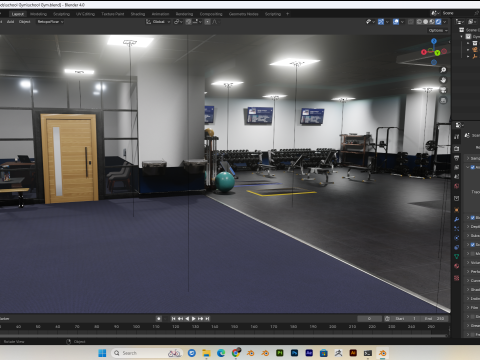The width and height of the screenshot is (480, 360).
Task: Open Microsoft Edge from the taskbar
Action: [221, 353]
